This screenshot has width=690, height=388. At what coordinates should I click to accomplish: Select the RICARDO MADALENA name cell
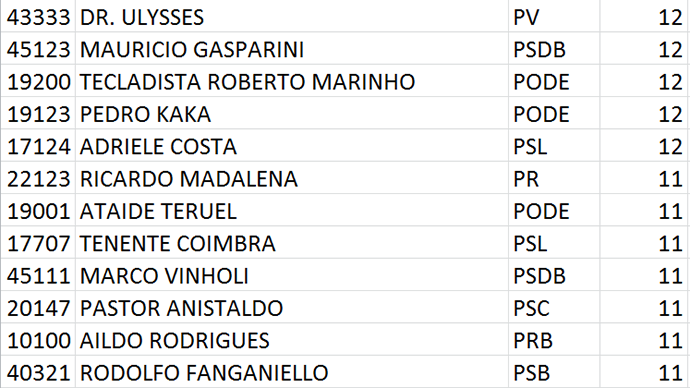292,178
